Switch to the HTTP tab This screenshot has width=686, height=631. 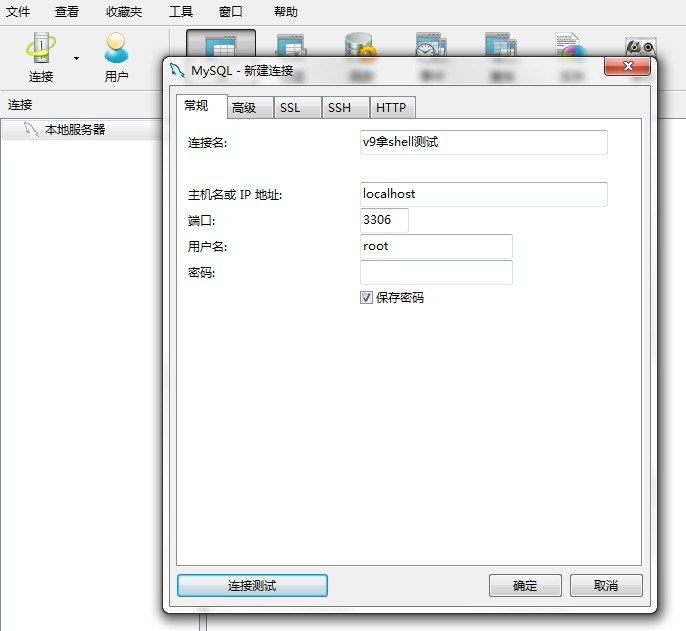(392, 108)
